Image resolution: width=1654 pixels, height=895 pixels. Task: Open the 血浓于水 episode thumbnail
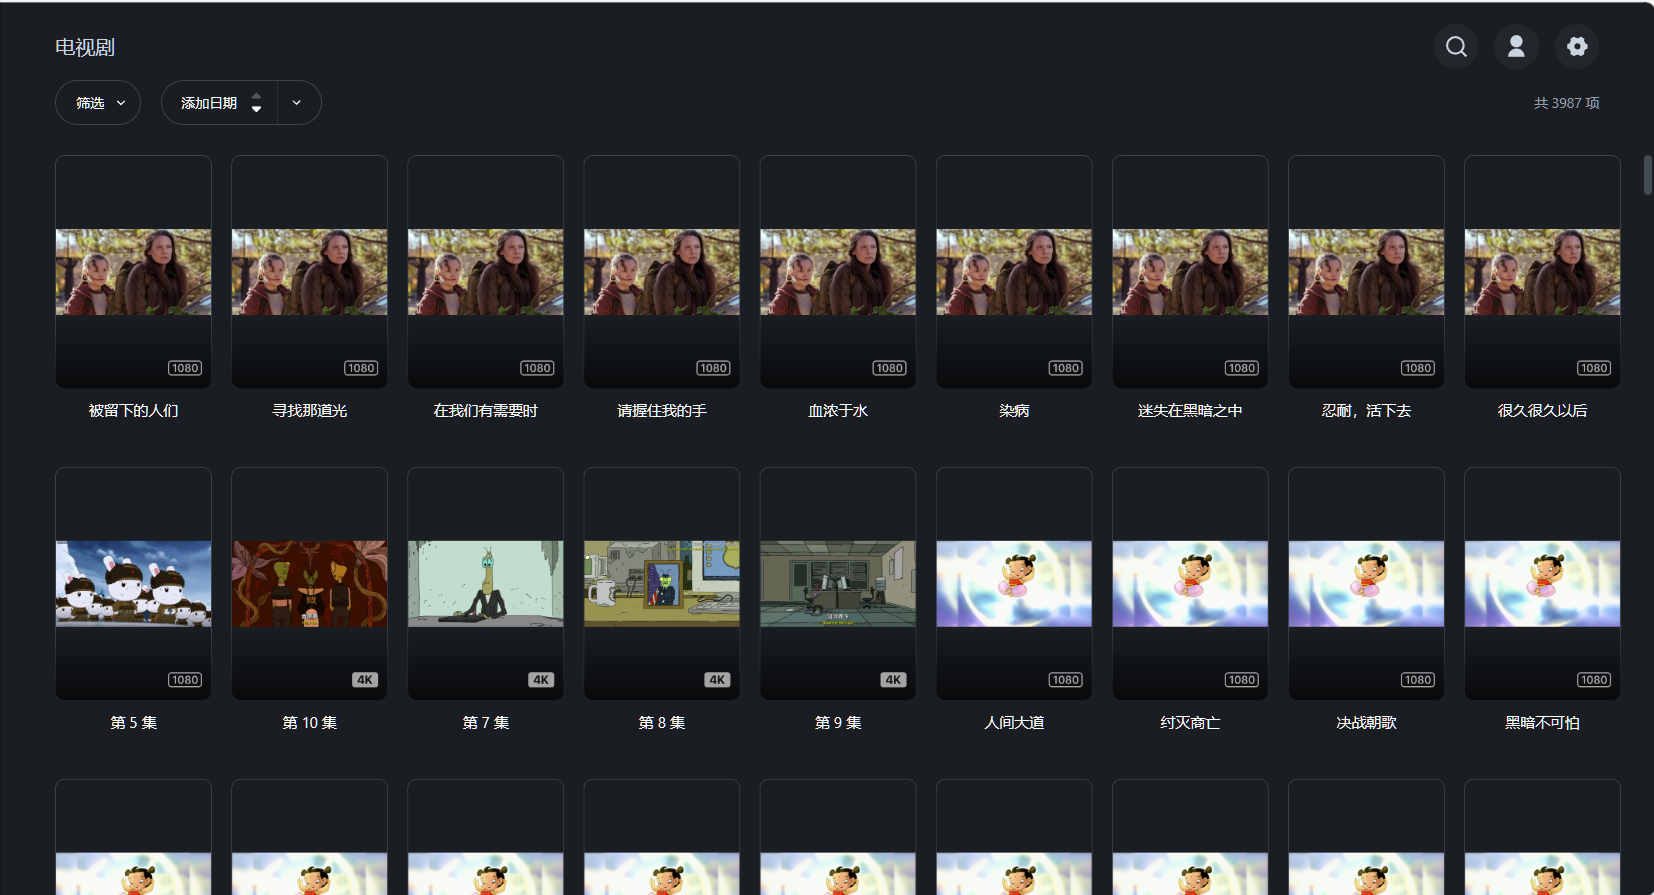click(838, 272)
